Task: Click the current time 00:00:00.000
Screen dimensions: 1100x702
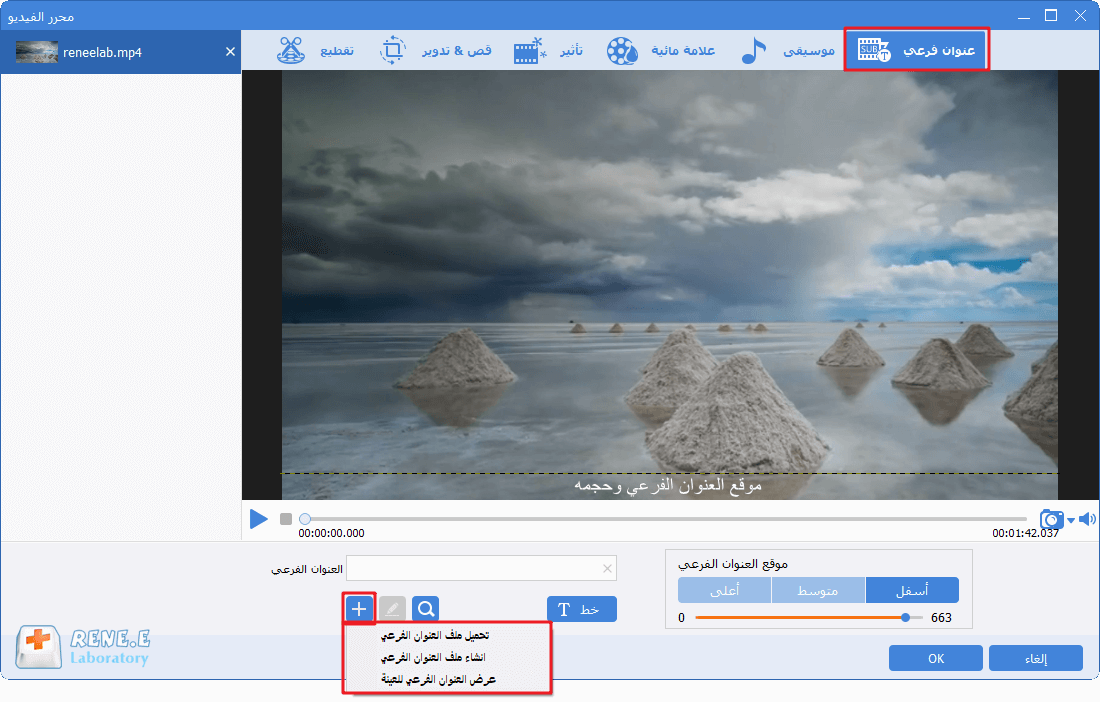Action: 331,533
